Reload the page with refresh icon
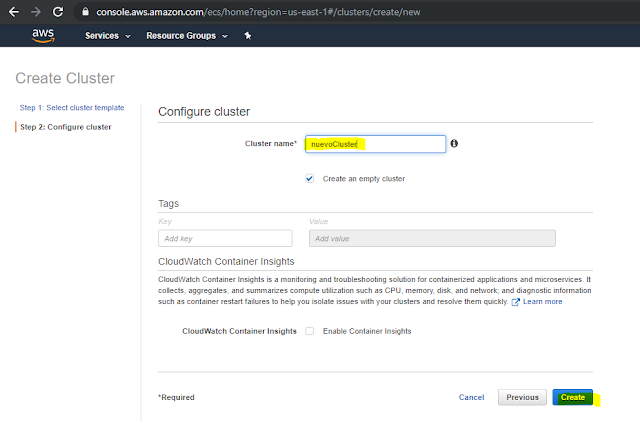The width and height of the screenshot is (640, 431). (58, 12)
